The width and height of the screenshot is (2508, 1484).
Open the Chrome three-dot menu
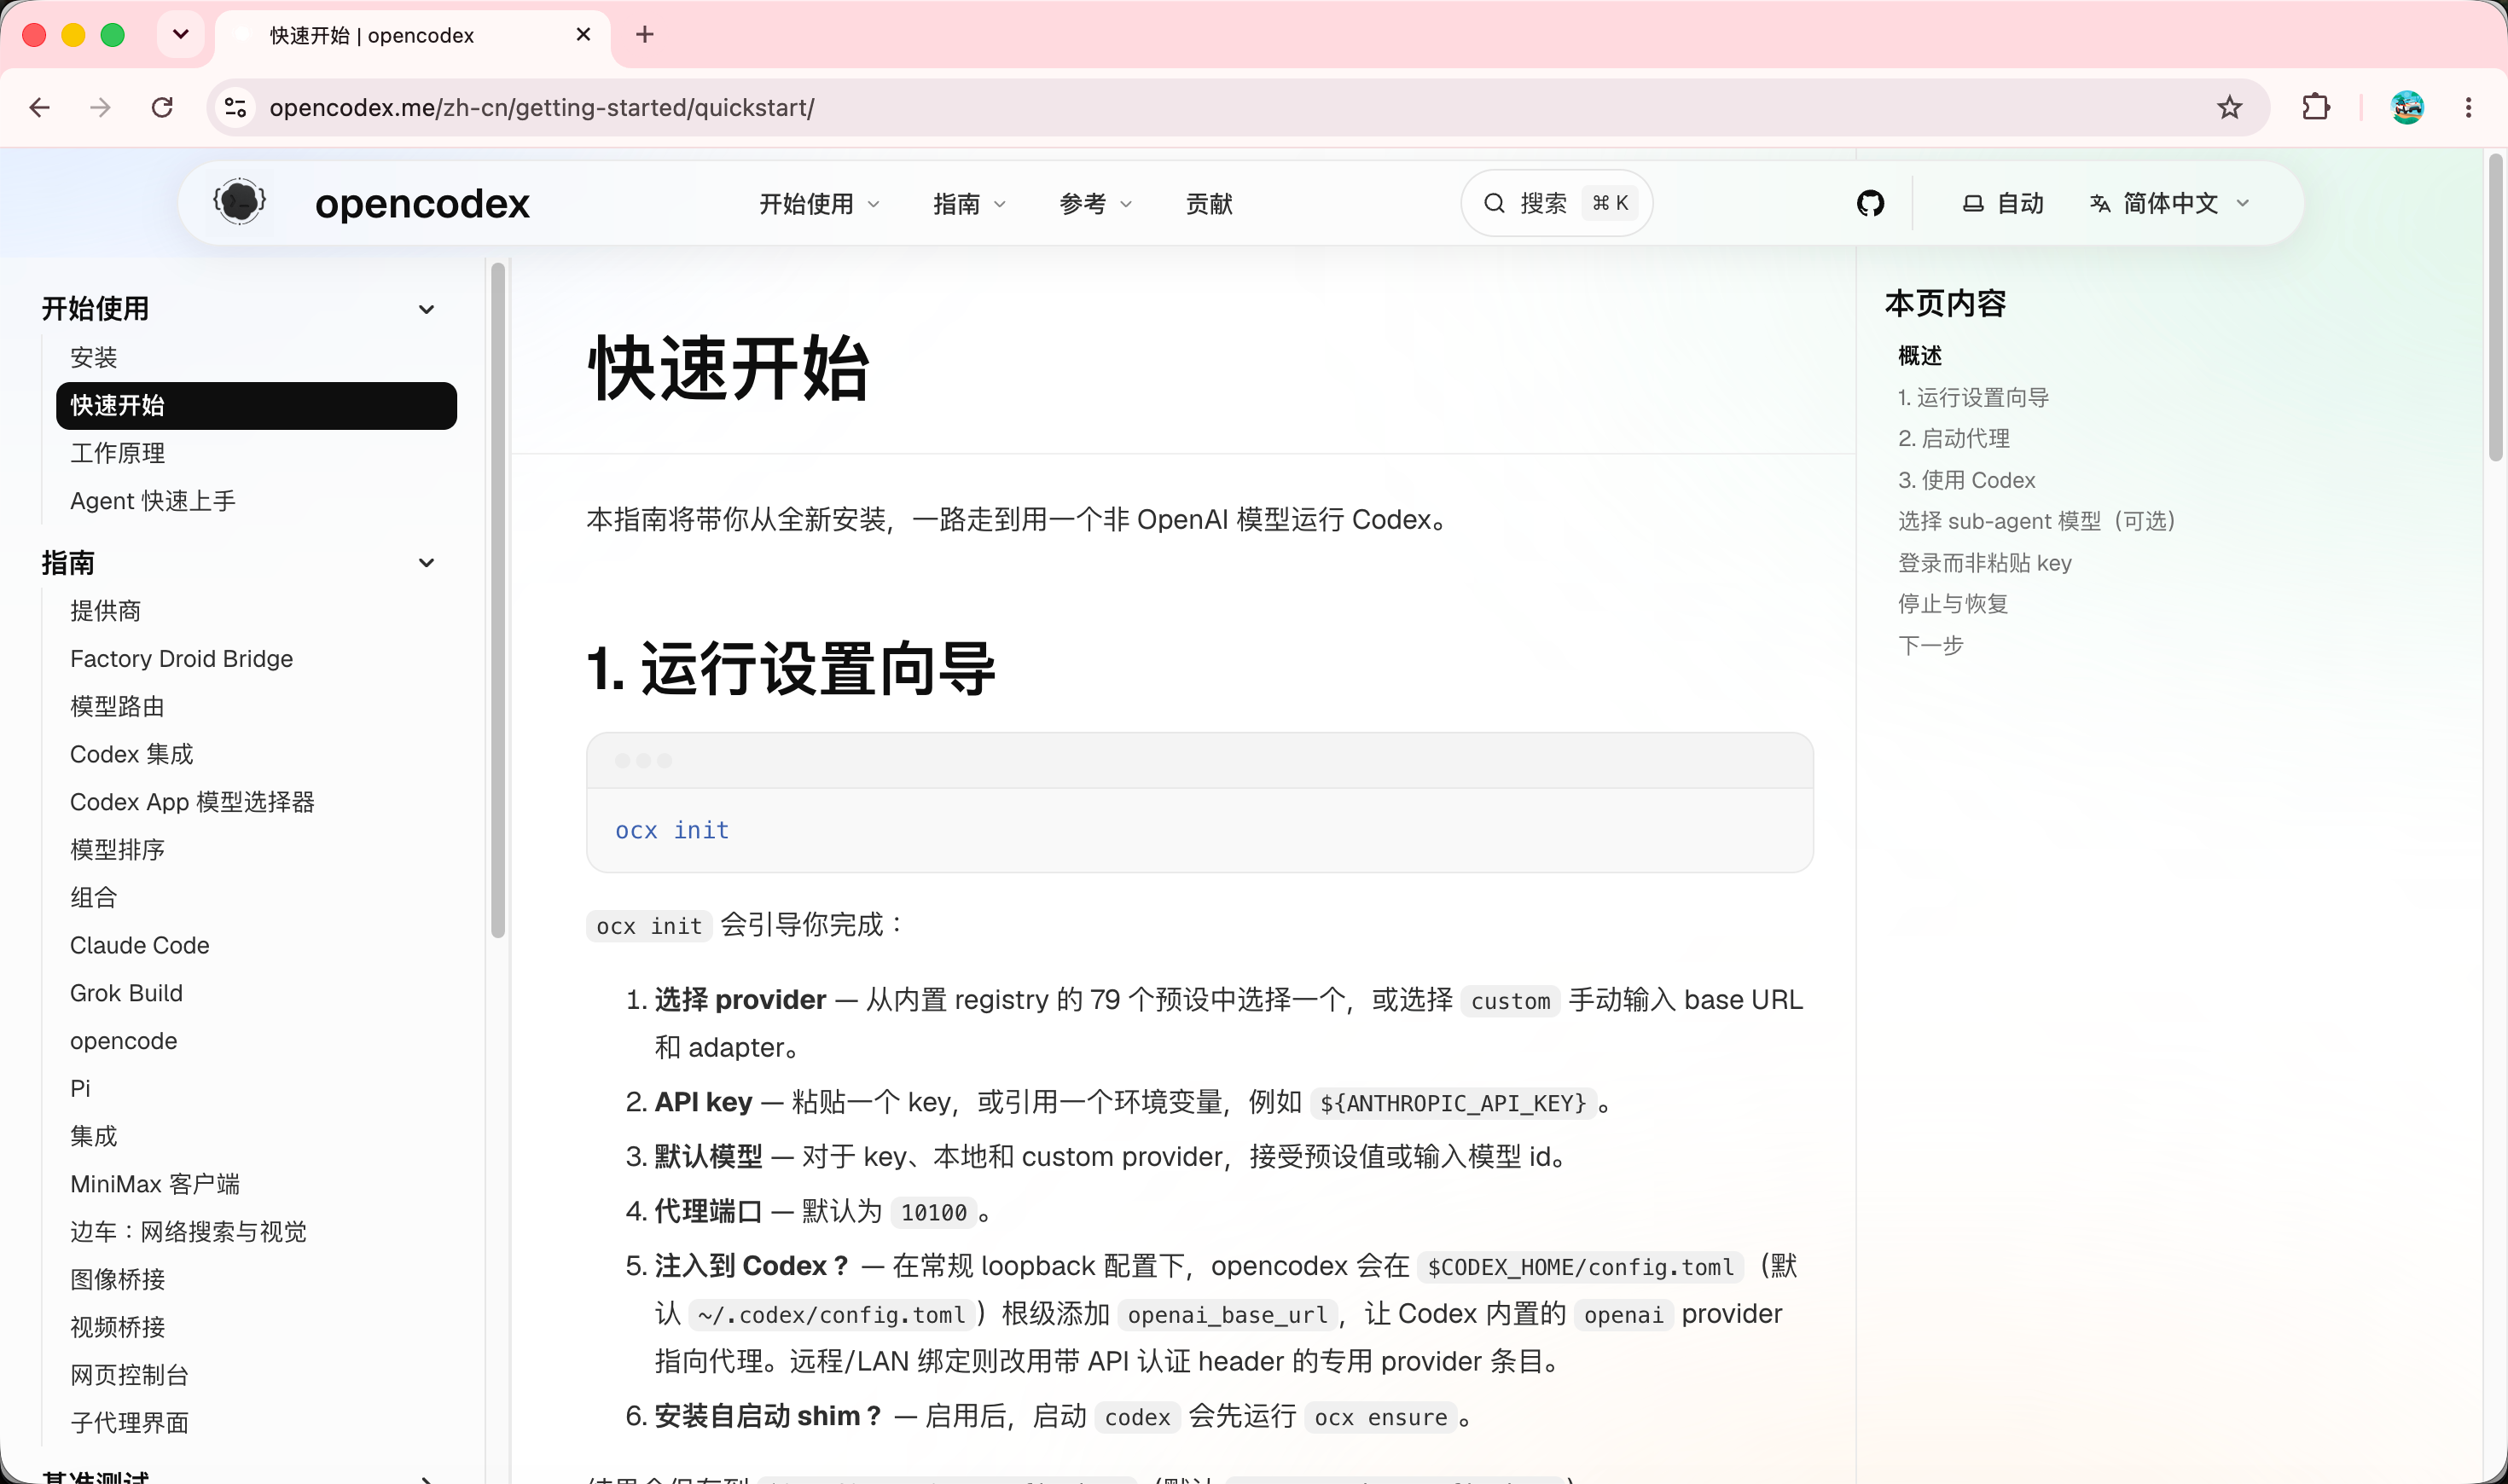point(2468,107)
